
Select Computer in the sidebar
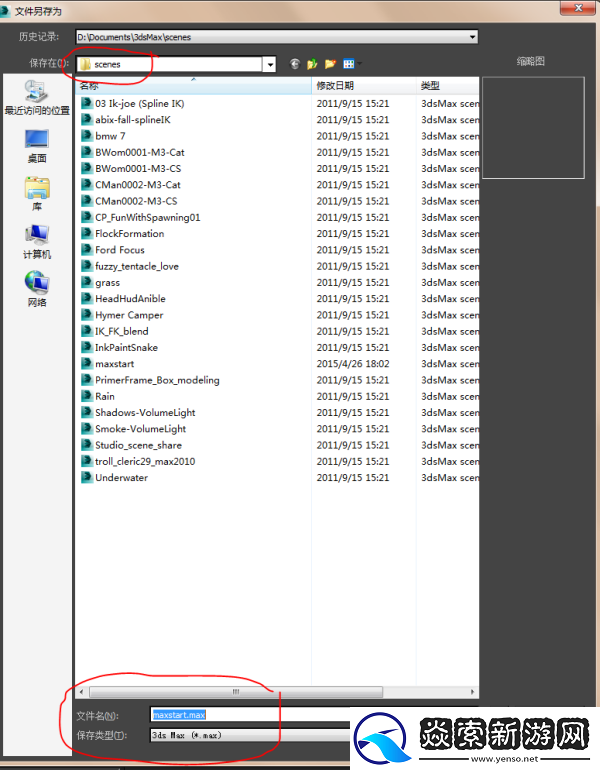(x=37, y=241)
